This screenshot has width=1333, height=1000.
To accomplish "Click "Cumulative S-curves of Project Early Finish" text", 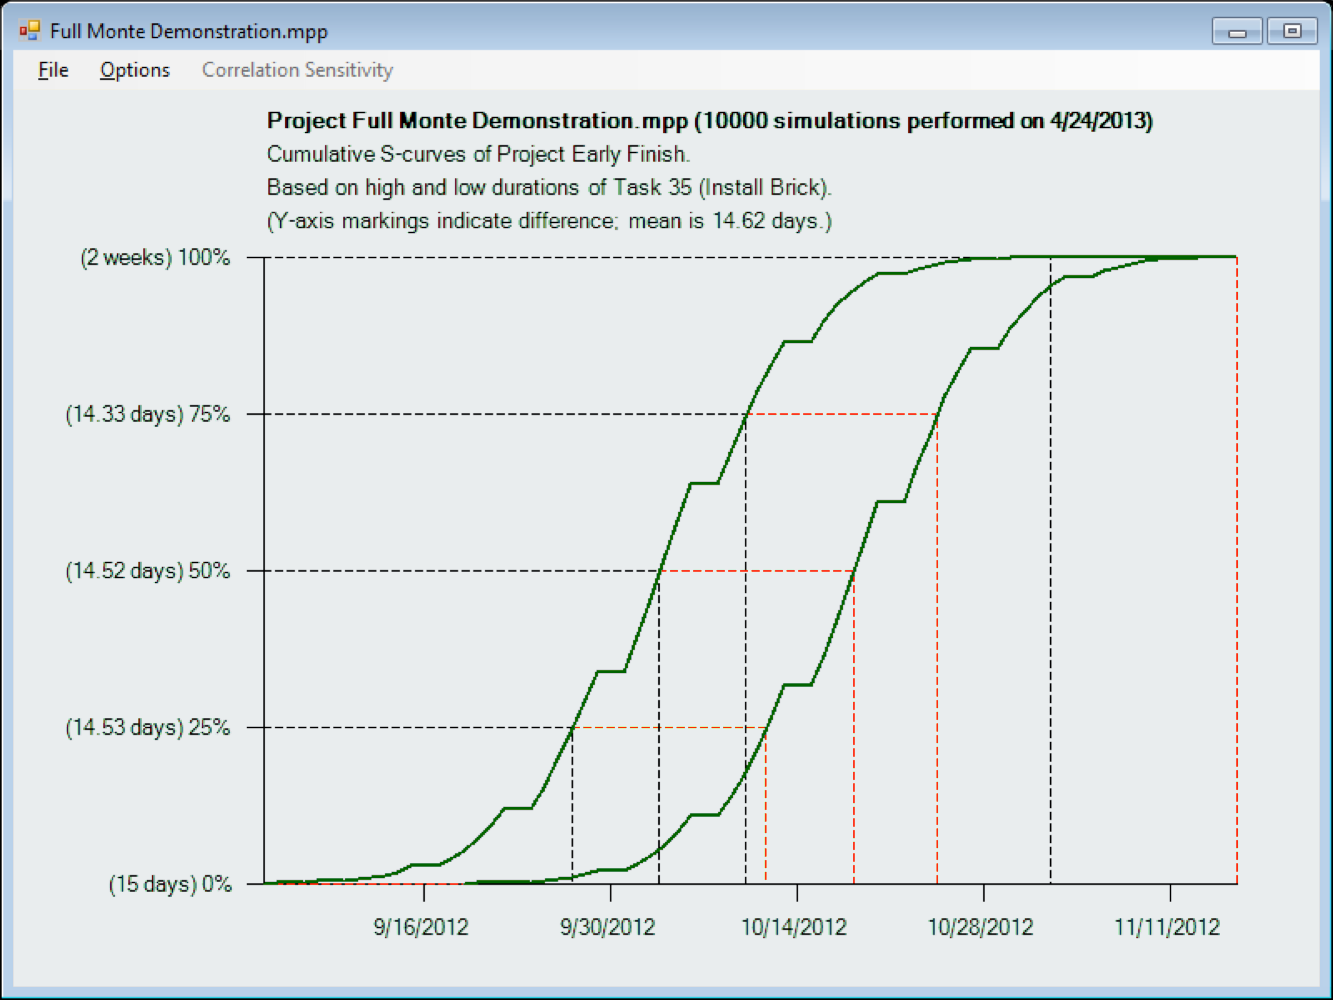I will (x=478, y=154).
